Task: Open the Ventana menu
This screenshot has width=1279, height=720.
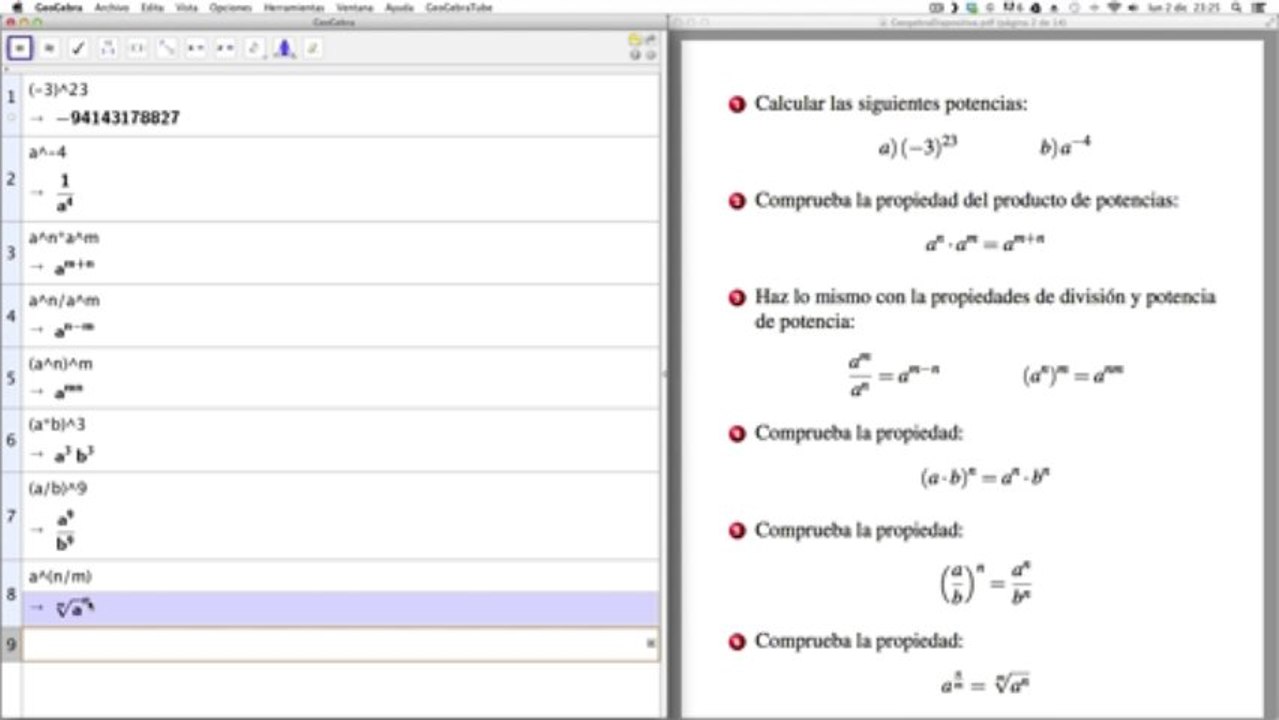Action: (x=355, y=6)
